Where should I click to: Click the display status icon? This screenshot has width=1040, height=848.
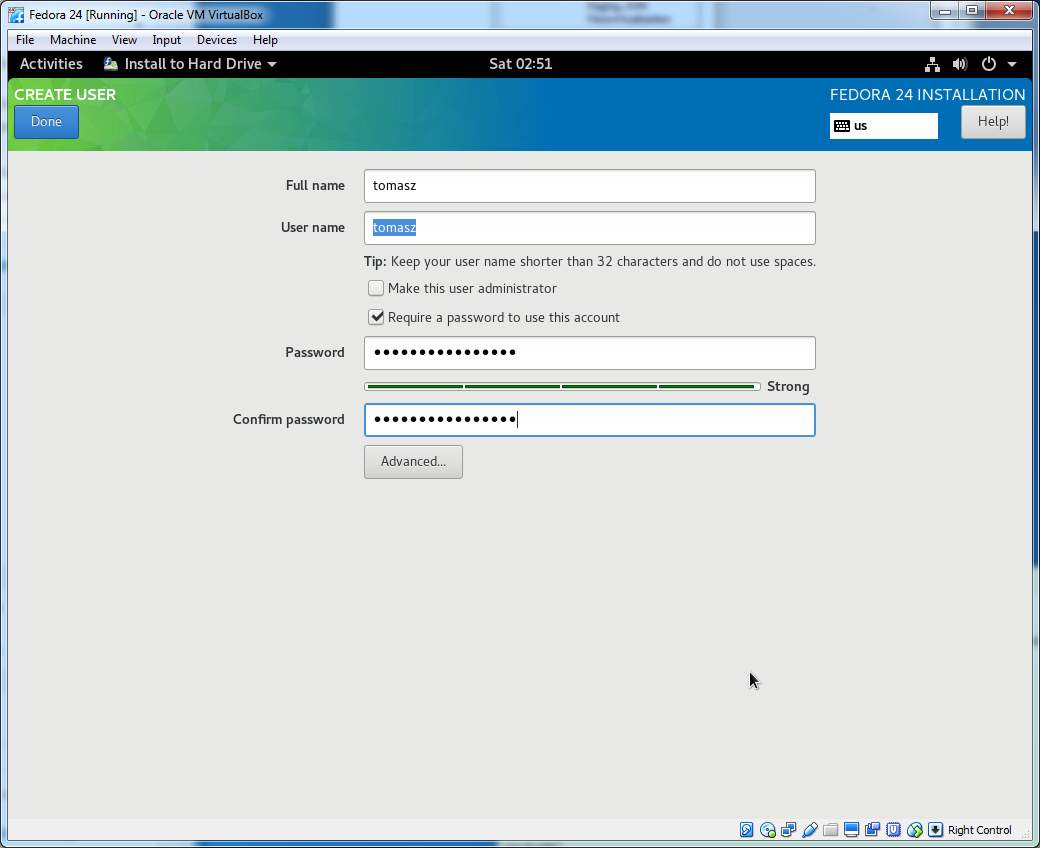pos(852,829)
